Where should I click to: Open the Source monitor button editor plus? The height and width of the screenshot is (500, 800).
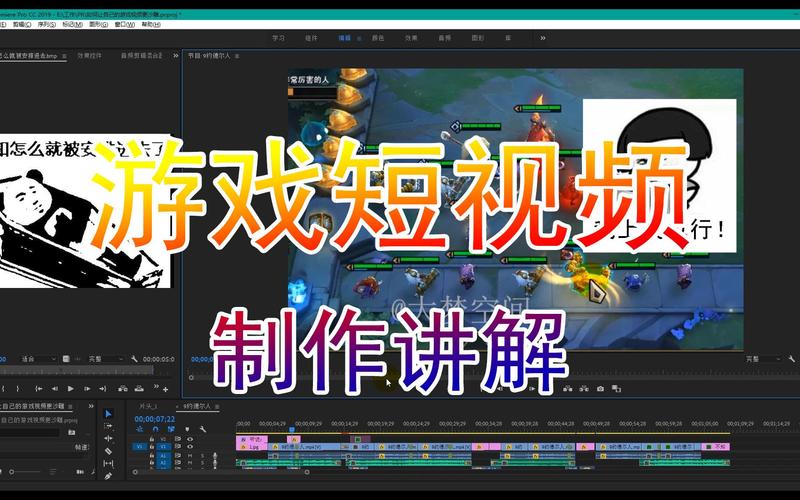165,390
